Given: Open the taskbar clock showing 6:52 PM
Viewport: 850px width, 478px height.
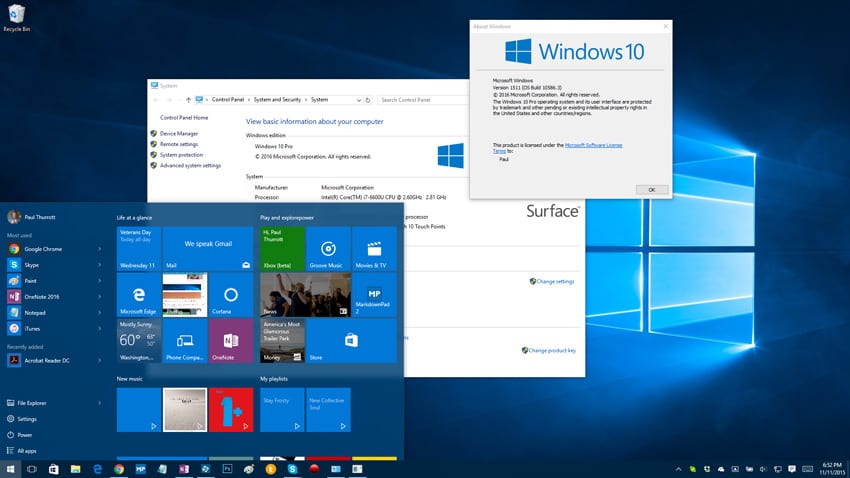Looking at the screenshot, I should tap(832, 469).
